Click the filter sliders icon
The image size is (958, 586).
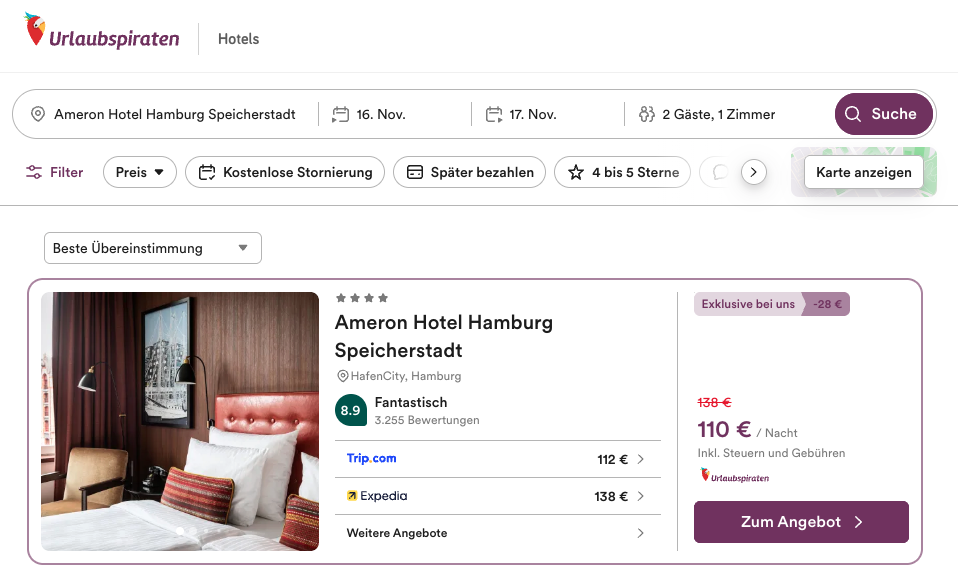click(x=35, y=172)
